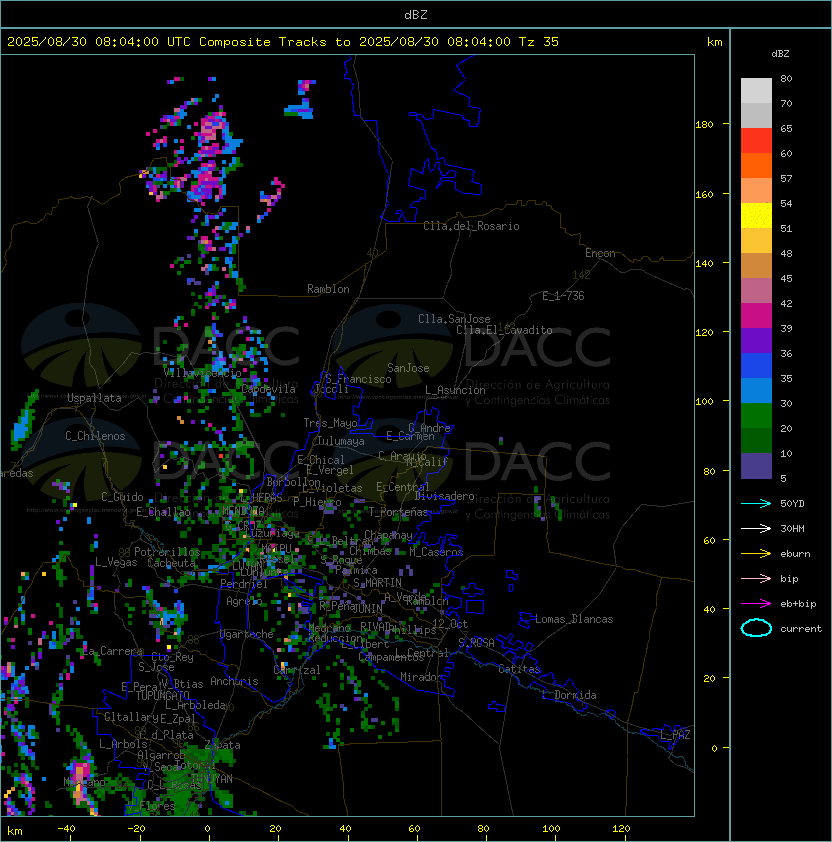Click the Perdriel map label
Screen dimensions: 832x842
(x=244, y=584)
